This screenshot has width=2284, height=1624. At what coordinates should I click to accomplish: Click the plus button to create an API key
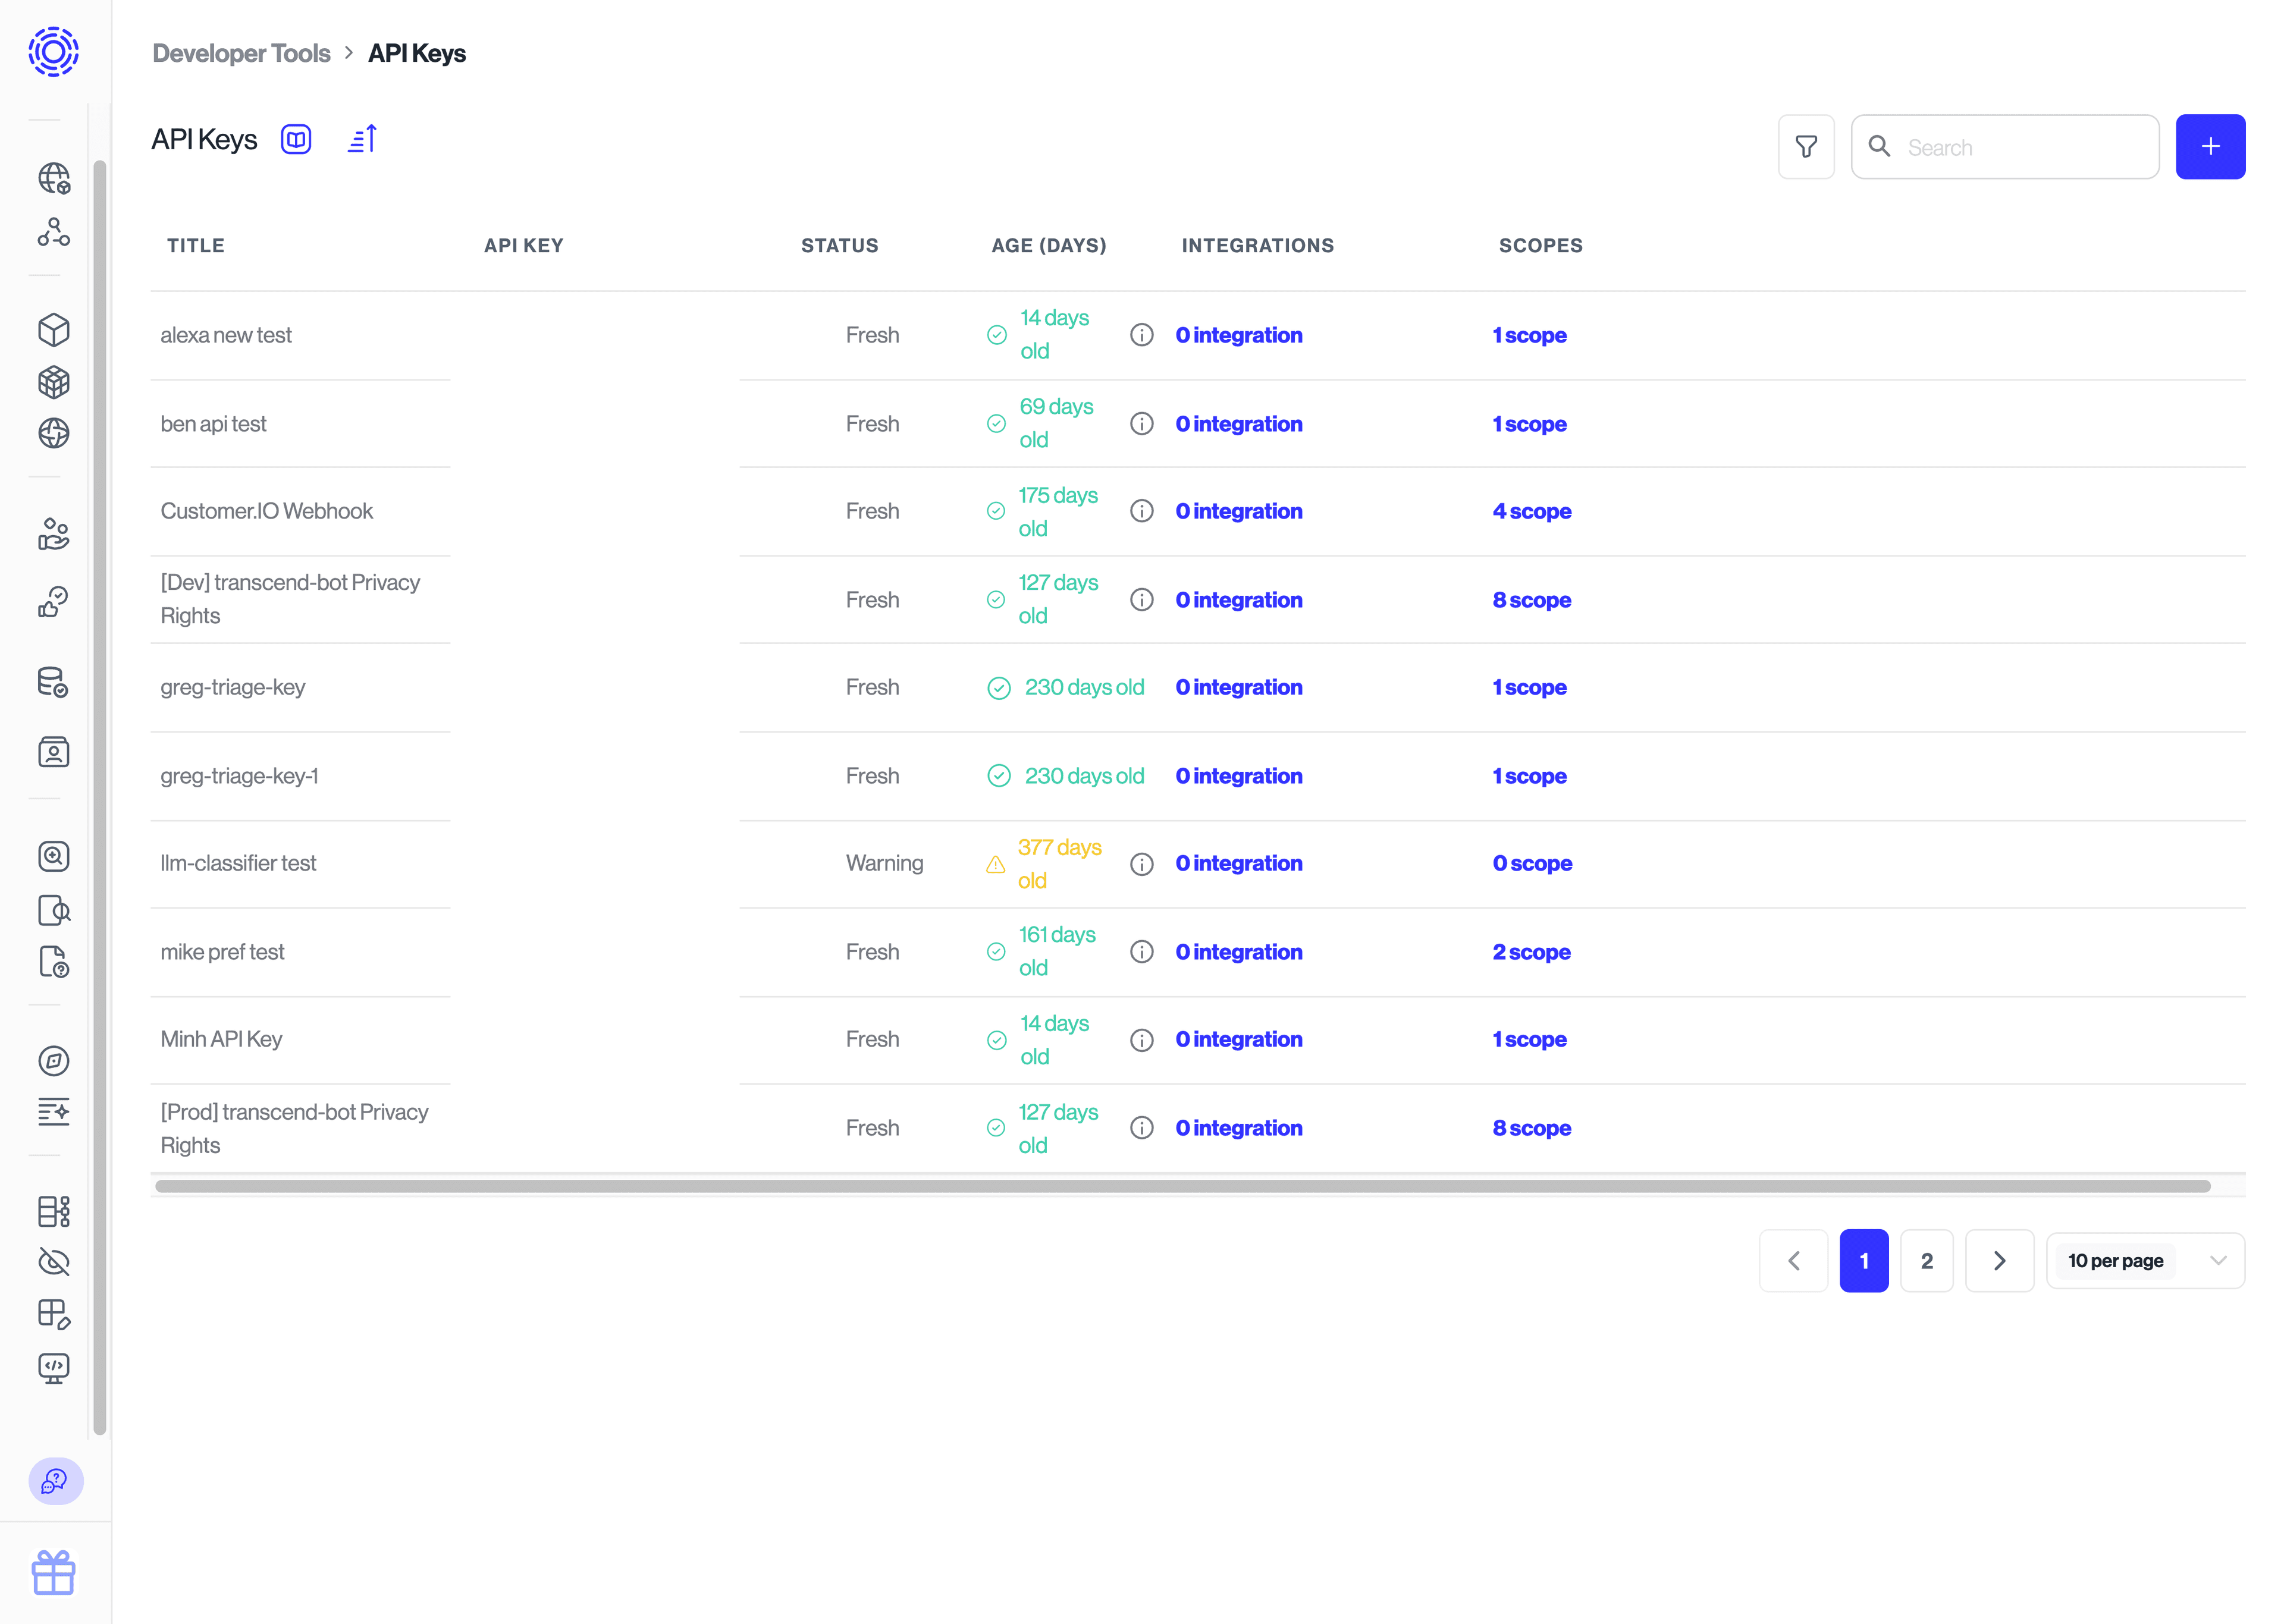(2210, 146)
